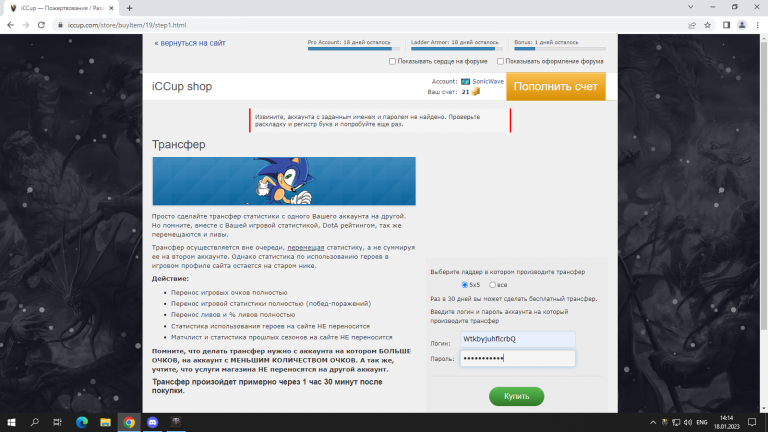
Task: Close the iCCup browser tab
Action: click(111, 8)
